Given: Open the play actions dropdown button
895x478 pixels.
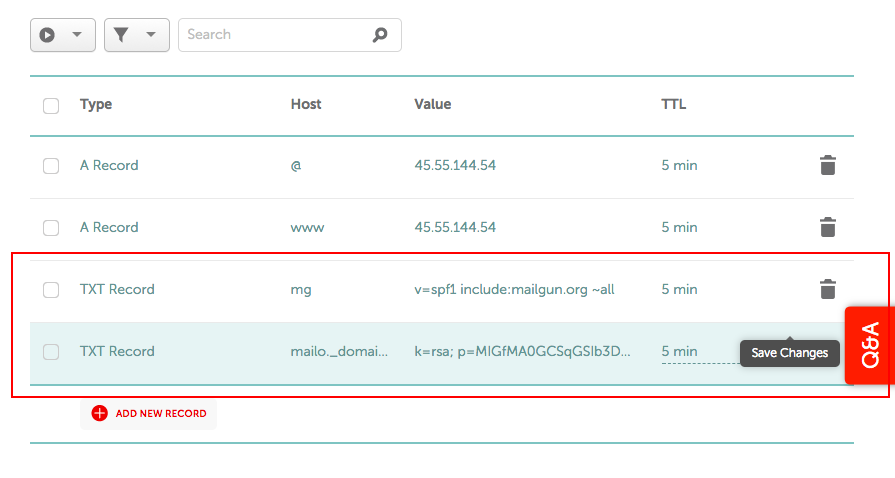Looking at the screenshot, I should click(x=63, y=35).
